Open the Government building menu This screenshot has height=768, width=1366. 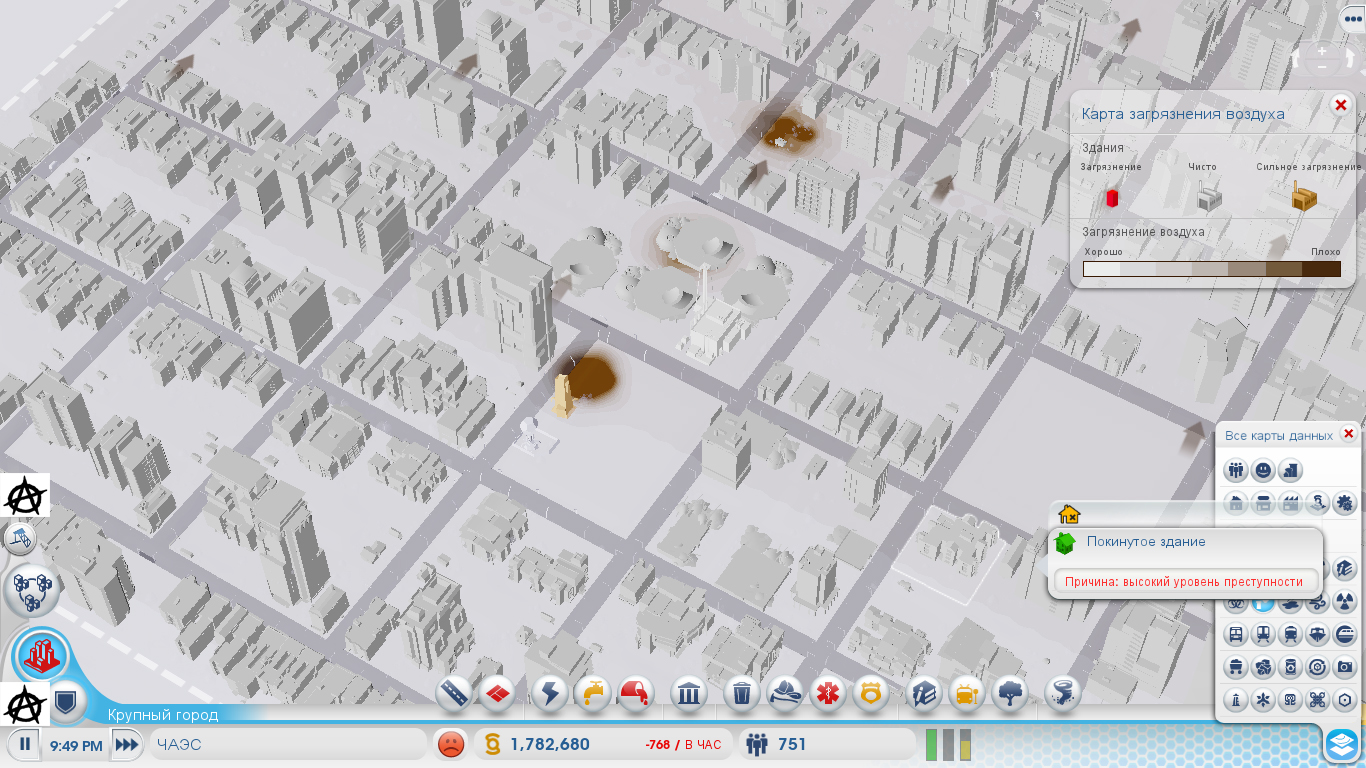click(x=689, y=693)
